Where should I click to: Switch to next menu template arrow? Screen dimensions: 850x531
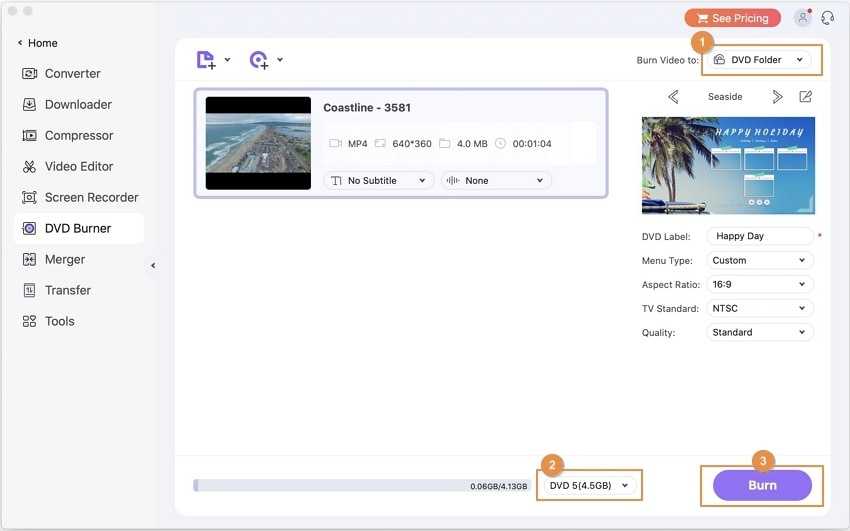coord(777,97)
